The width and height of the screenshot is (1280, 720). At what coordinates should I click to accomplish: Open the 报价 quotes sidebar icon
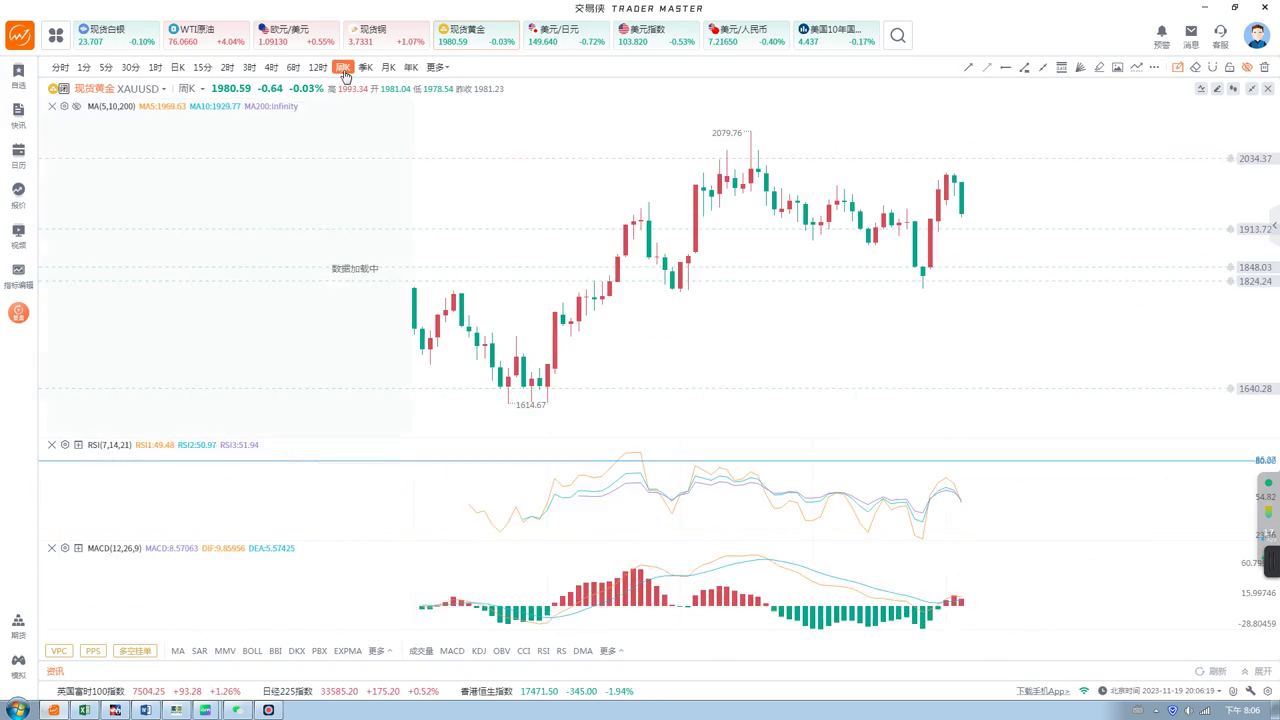(18, 195)
